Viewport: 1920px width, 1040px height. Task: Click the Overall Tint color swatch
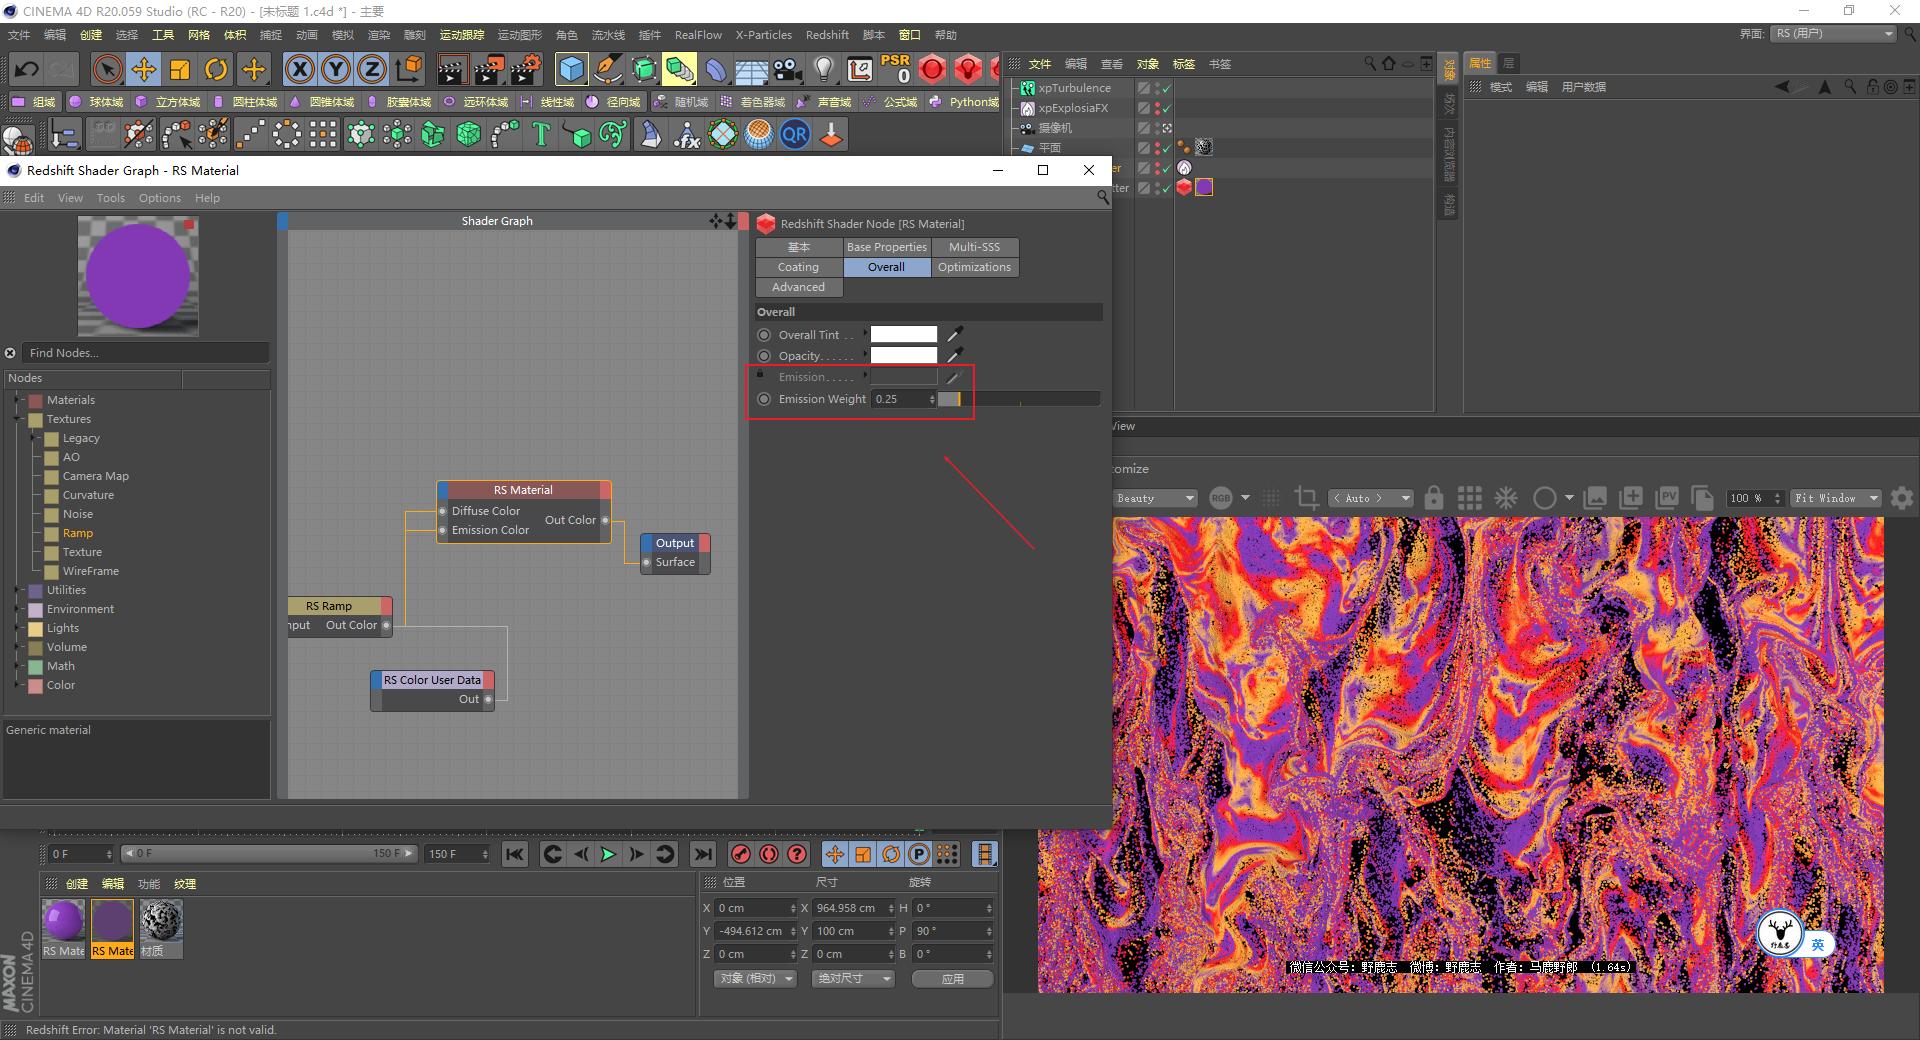click(x=902, y=334)
